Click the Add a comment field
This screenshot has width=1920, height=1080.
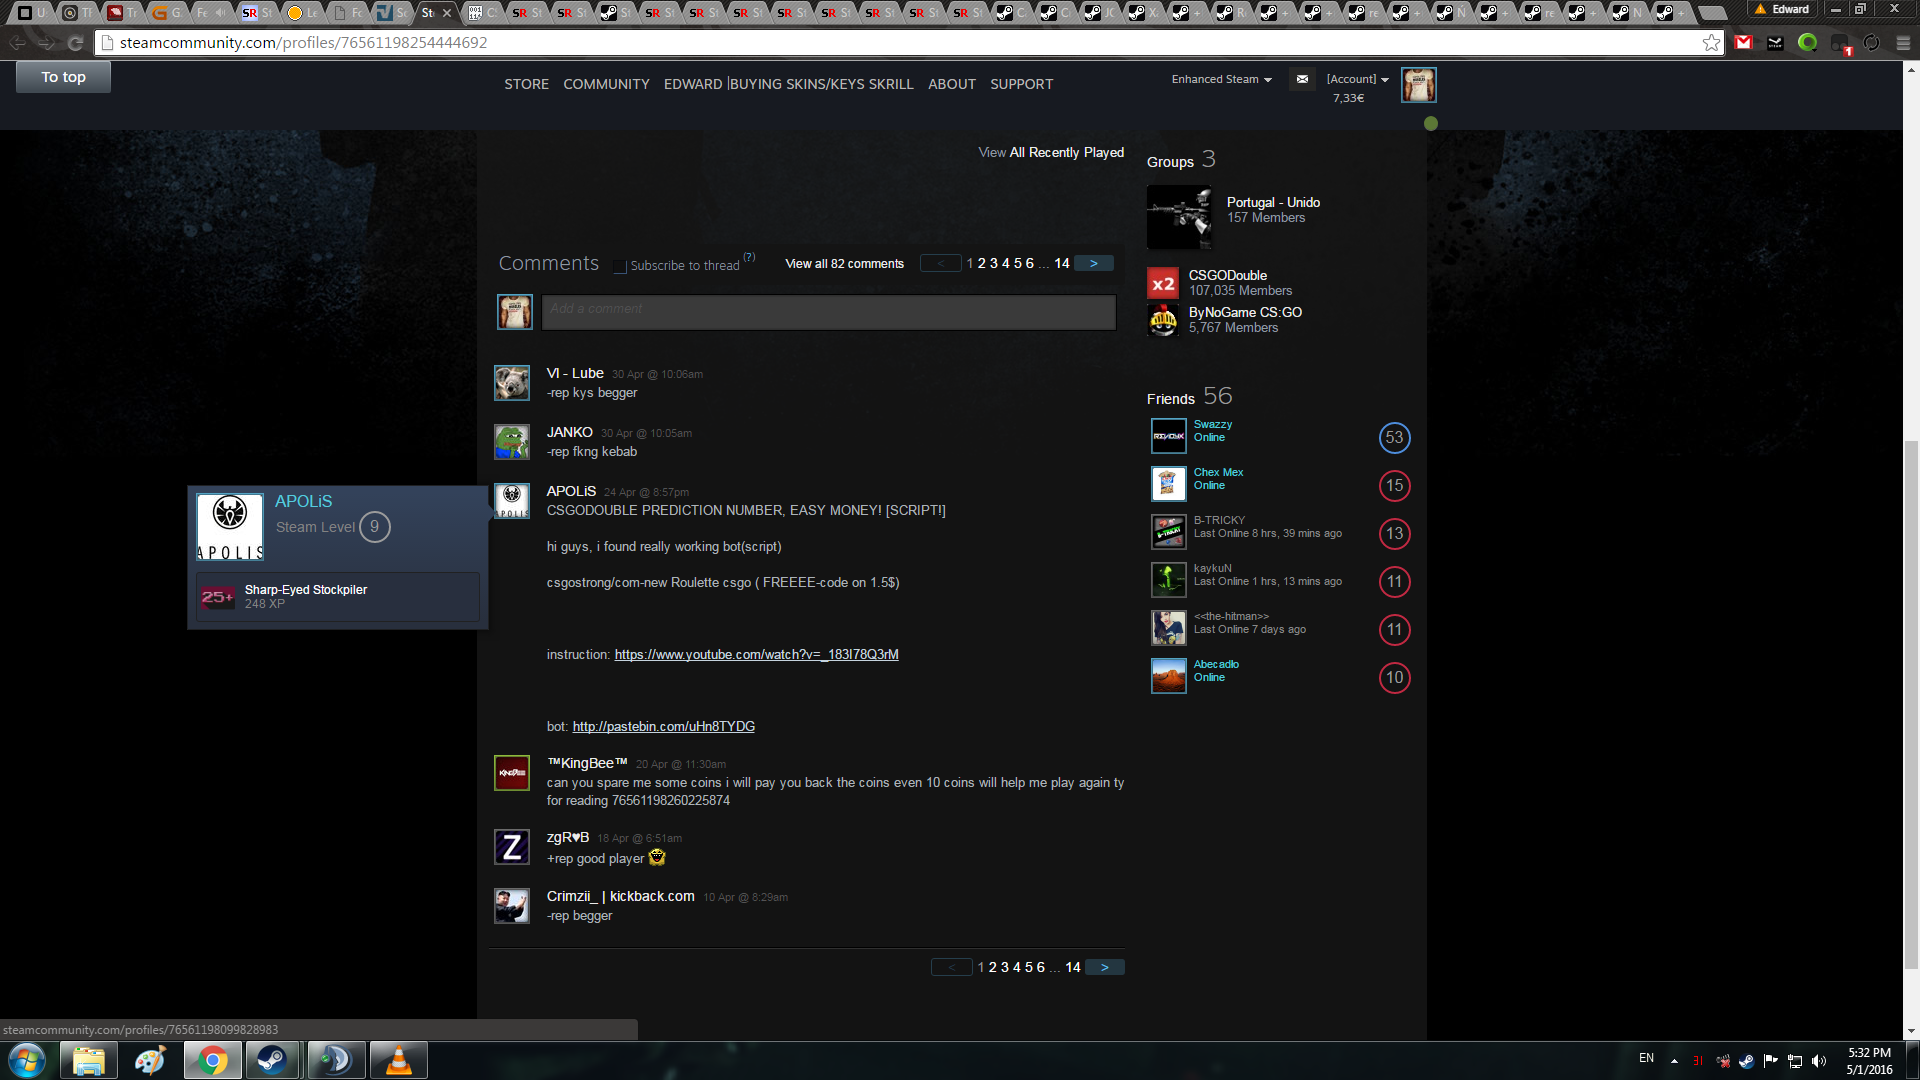tap(828, 312)
